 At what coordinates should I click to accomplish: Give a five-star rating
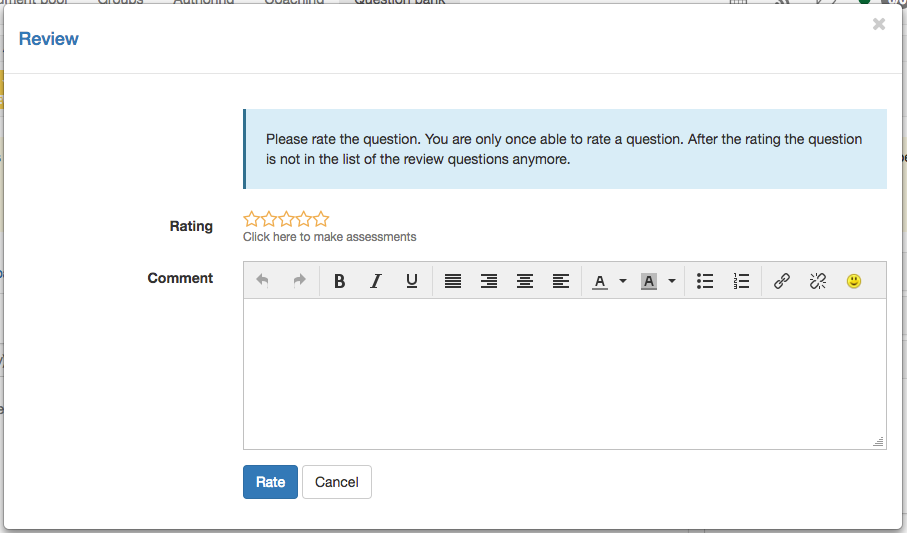click(x=321, y=219)
